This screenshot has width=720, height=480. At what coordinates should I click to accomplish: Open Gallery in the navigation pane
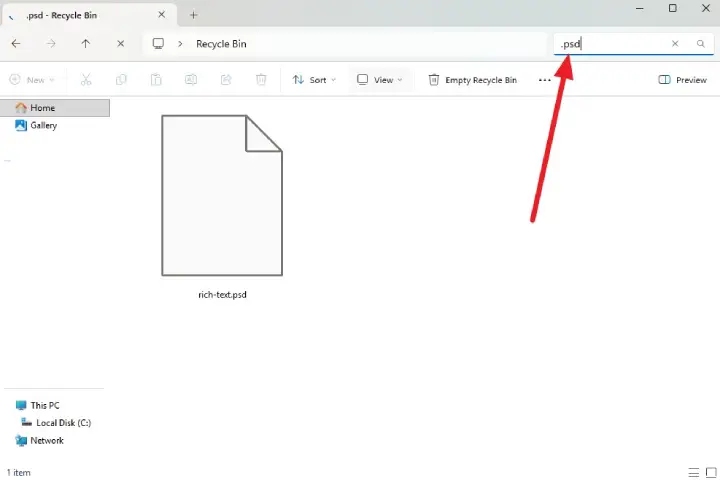tap(36, 125)
